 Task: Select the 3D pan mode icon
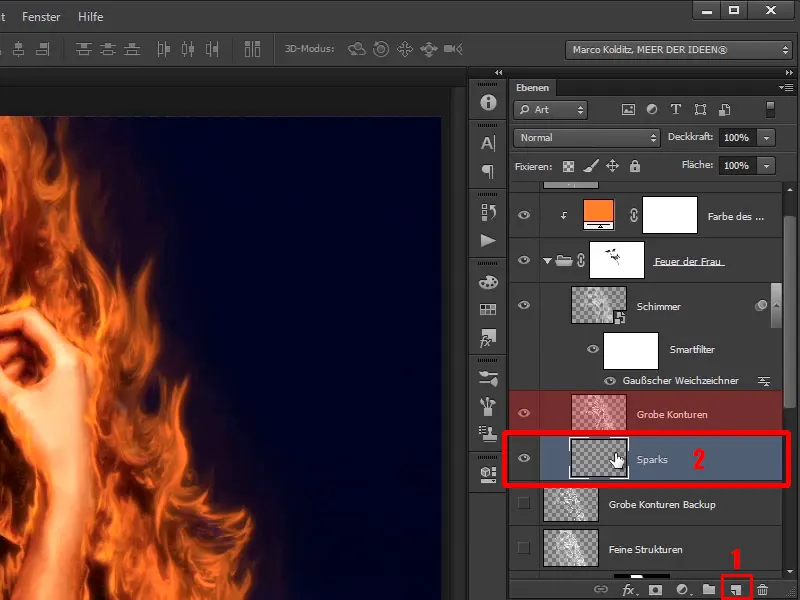(405, 49)
